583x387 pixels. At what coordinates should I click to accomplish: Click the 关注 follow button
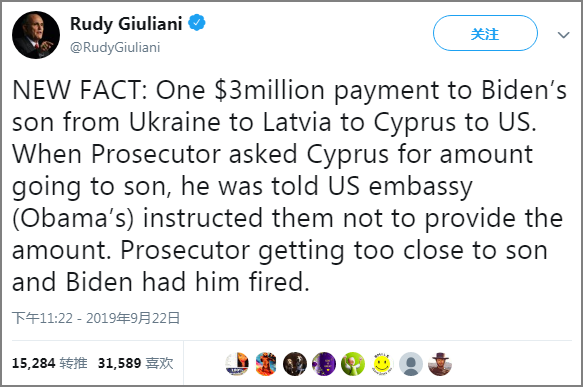pyautogui.click(x=485, y=33)
